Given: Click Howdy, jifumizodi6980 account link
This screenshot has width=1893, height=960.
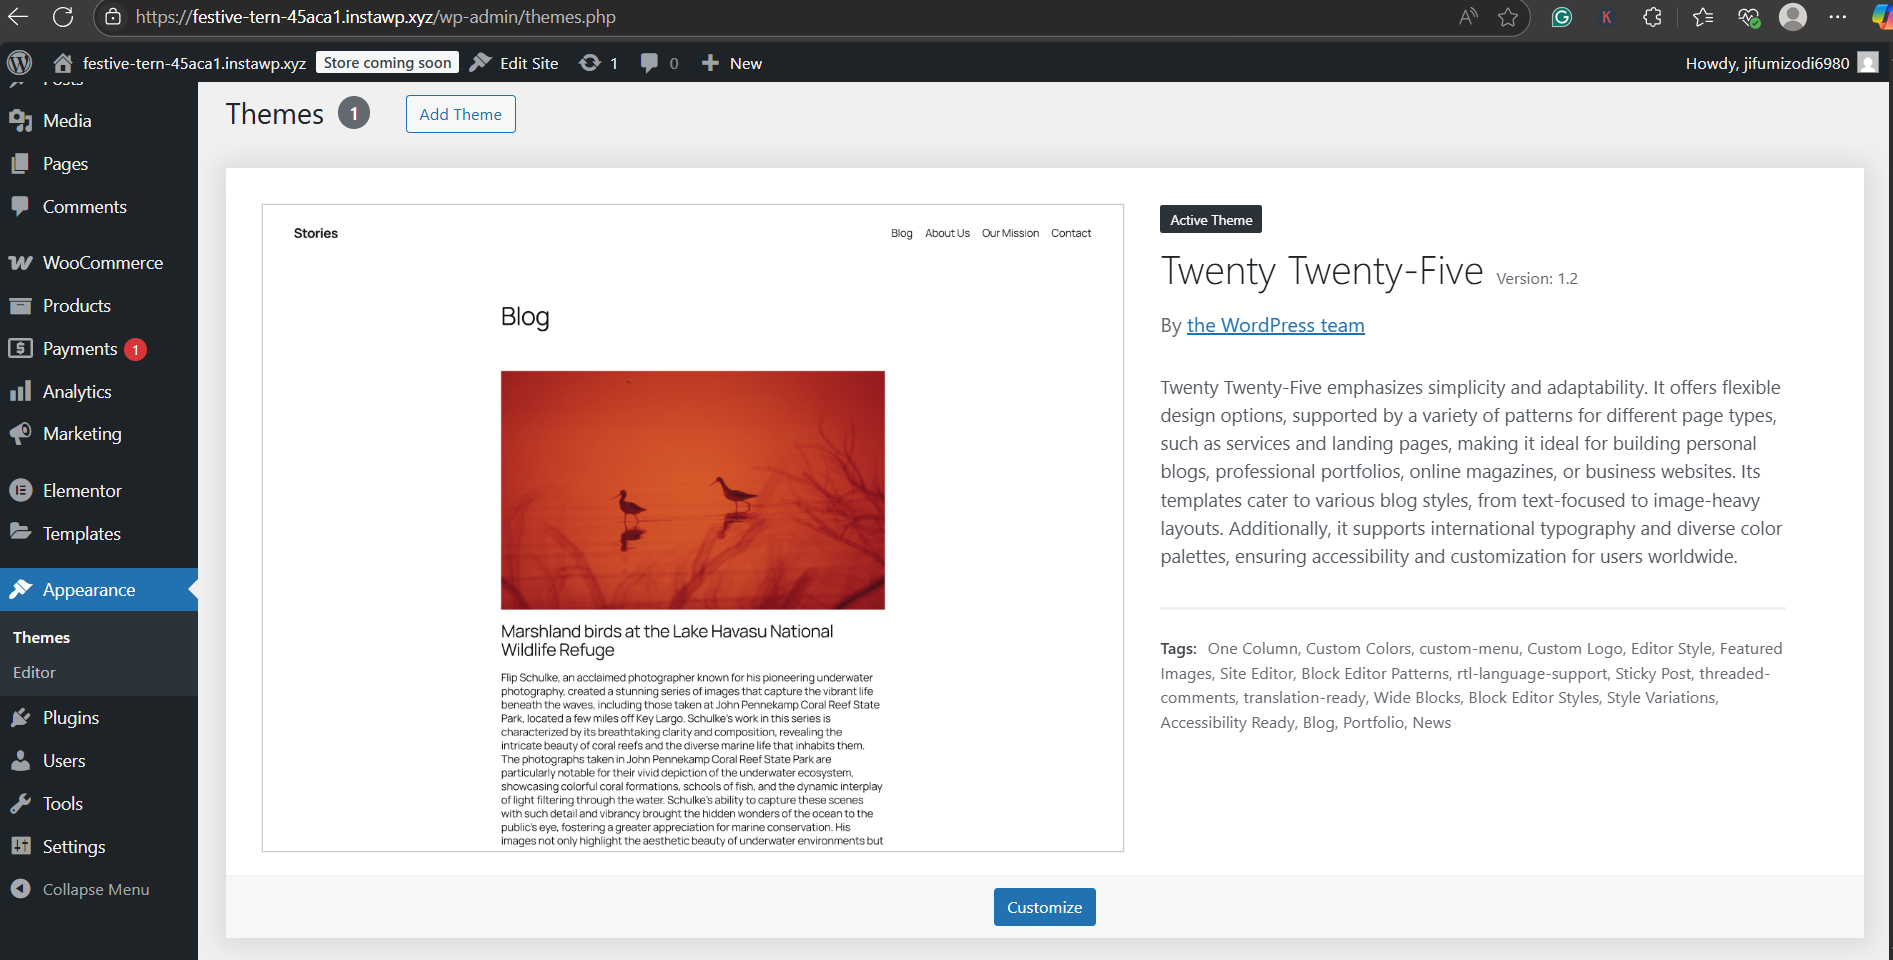Looking at the screenshot, I should click(1767, 63).
